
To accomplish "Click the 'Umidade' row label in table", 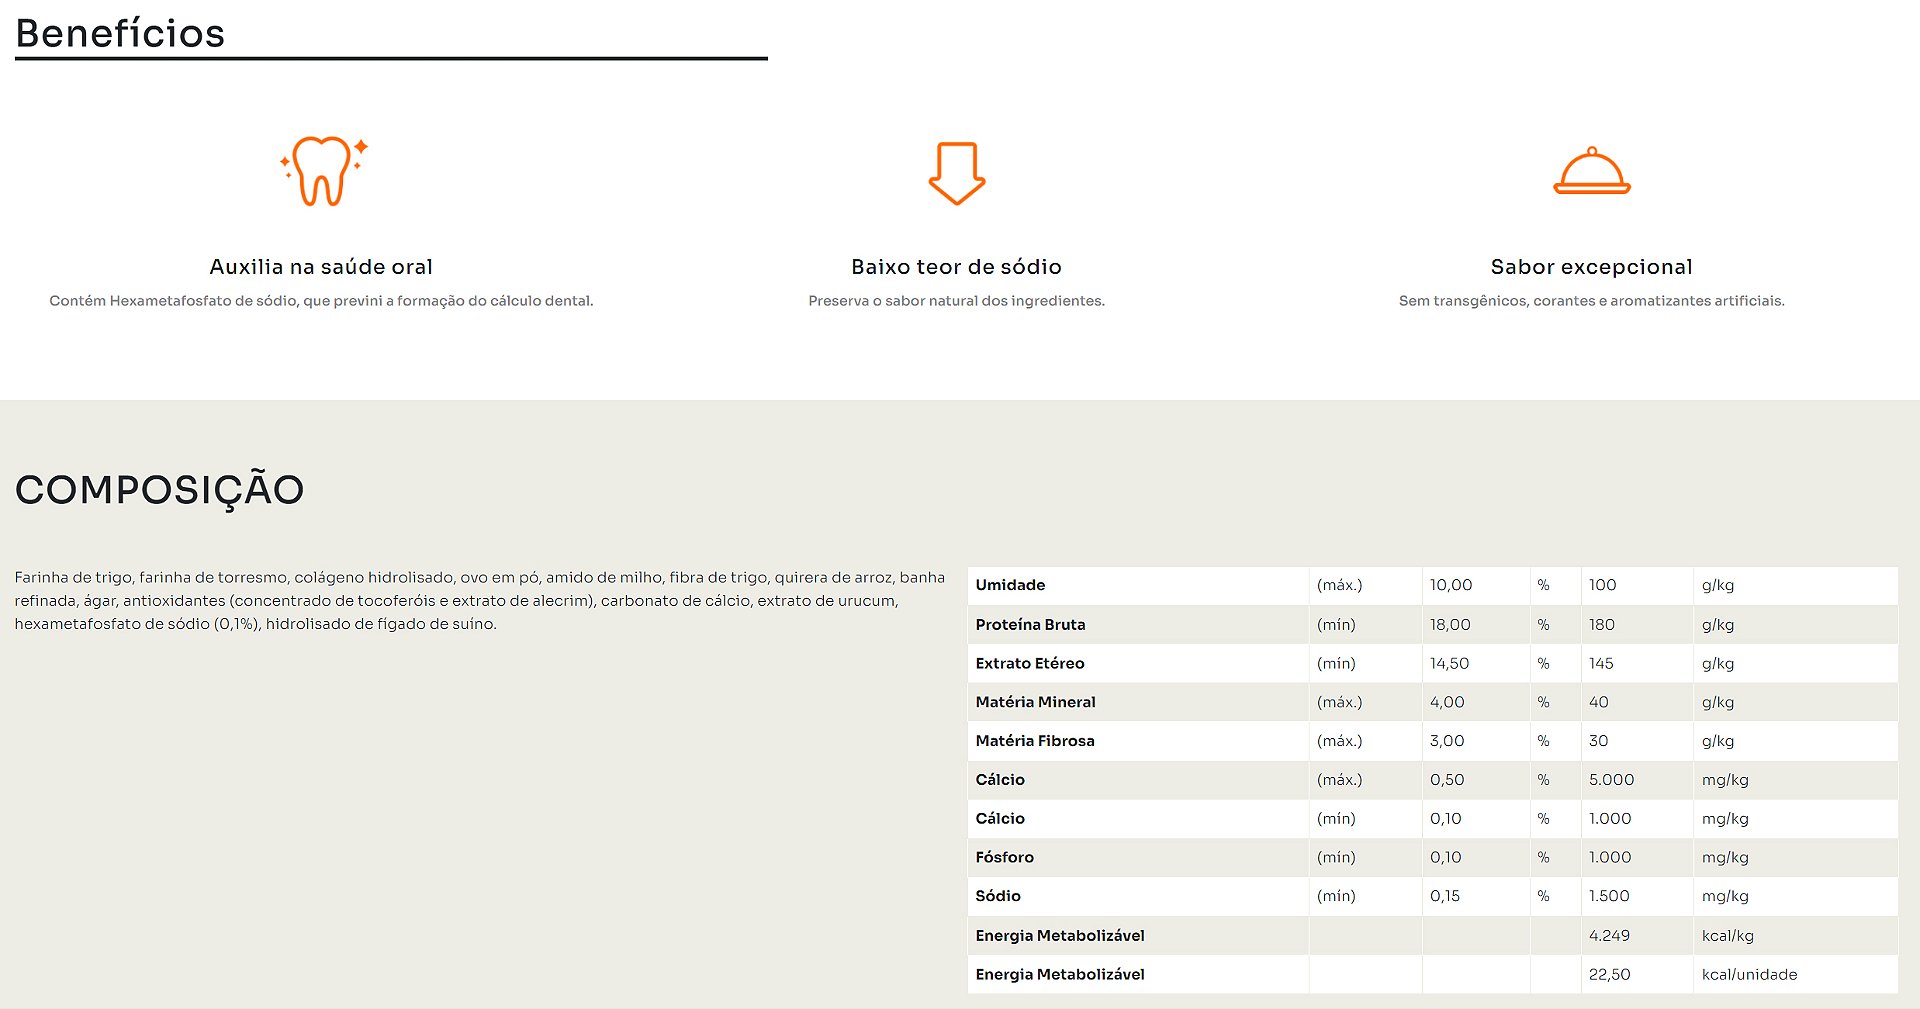I will (x=1010, y=585).
